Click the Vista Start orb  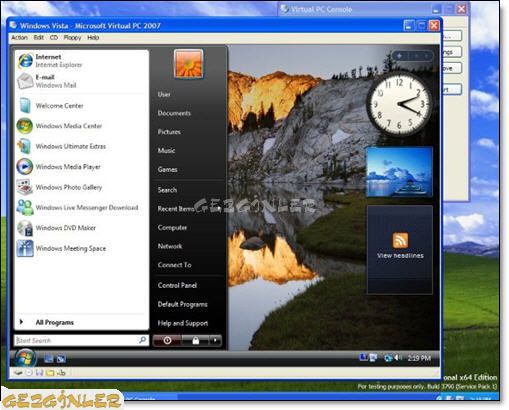[25, 359]
